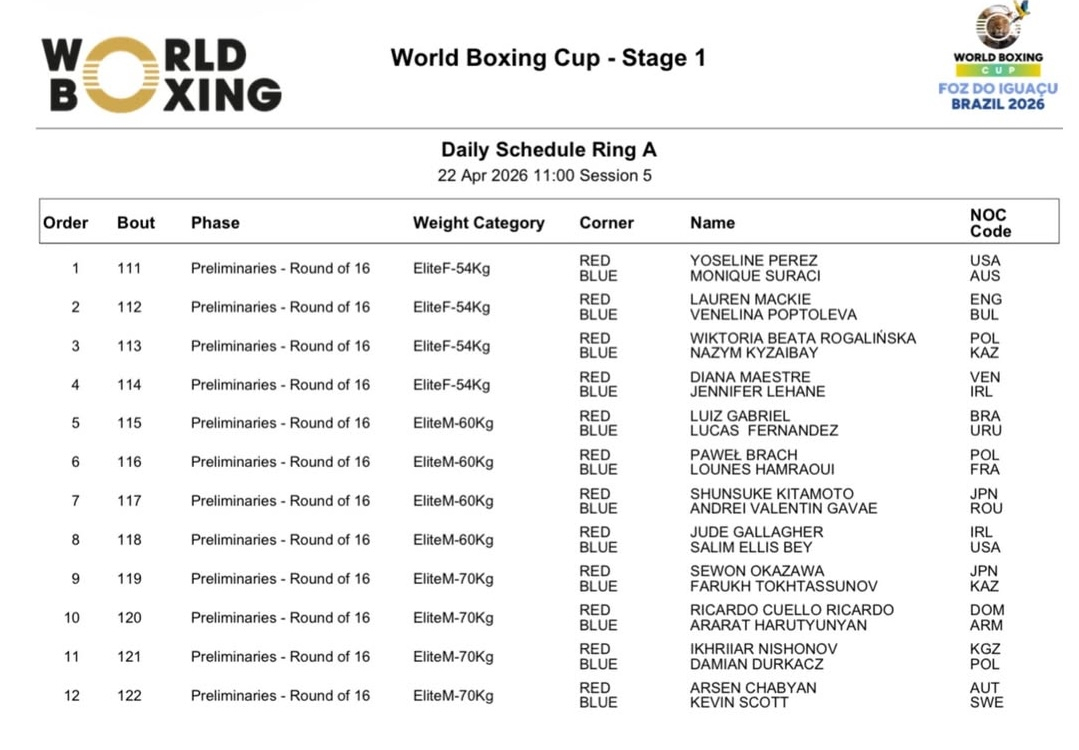Click on Jude Gallagher's name
Screen dimensions: 1079x750
coord(756,533)
